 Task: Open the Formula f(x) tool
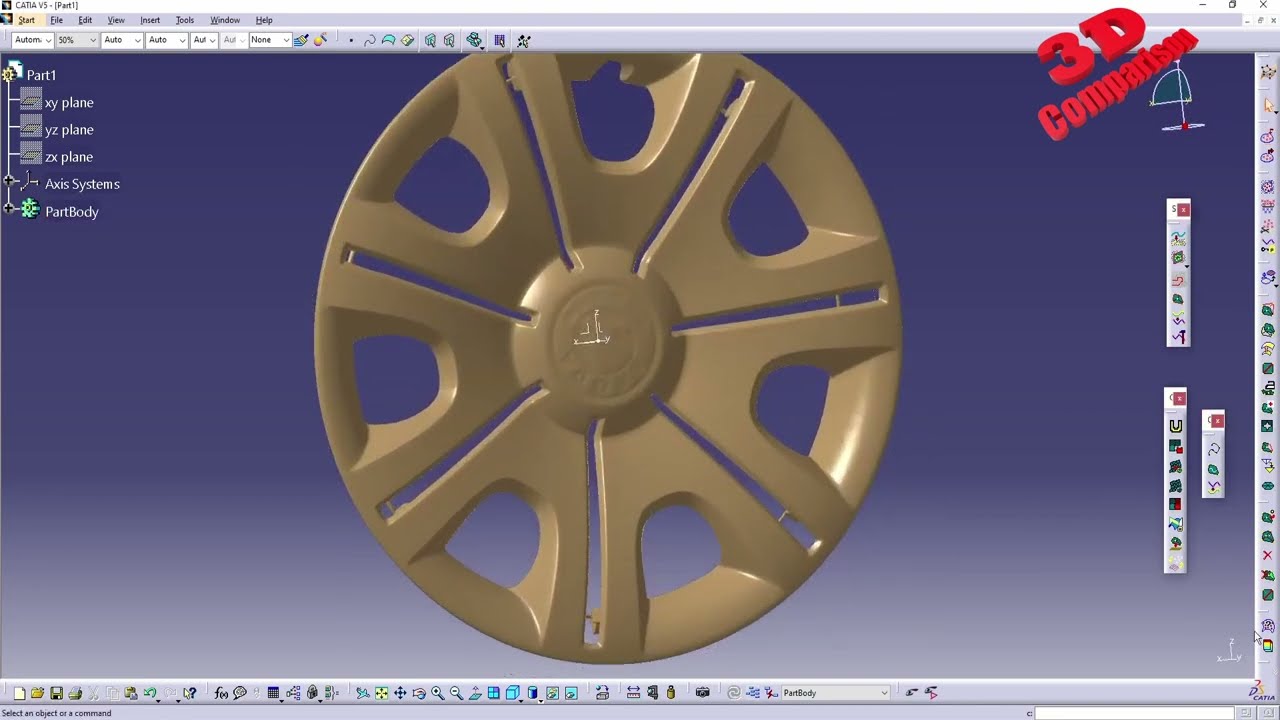[221, 693]
